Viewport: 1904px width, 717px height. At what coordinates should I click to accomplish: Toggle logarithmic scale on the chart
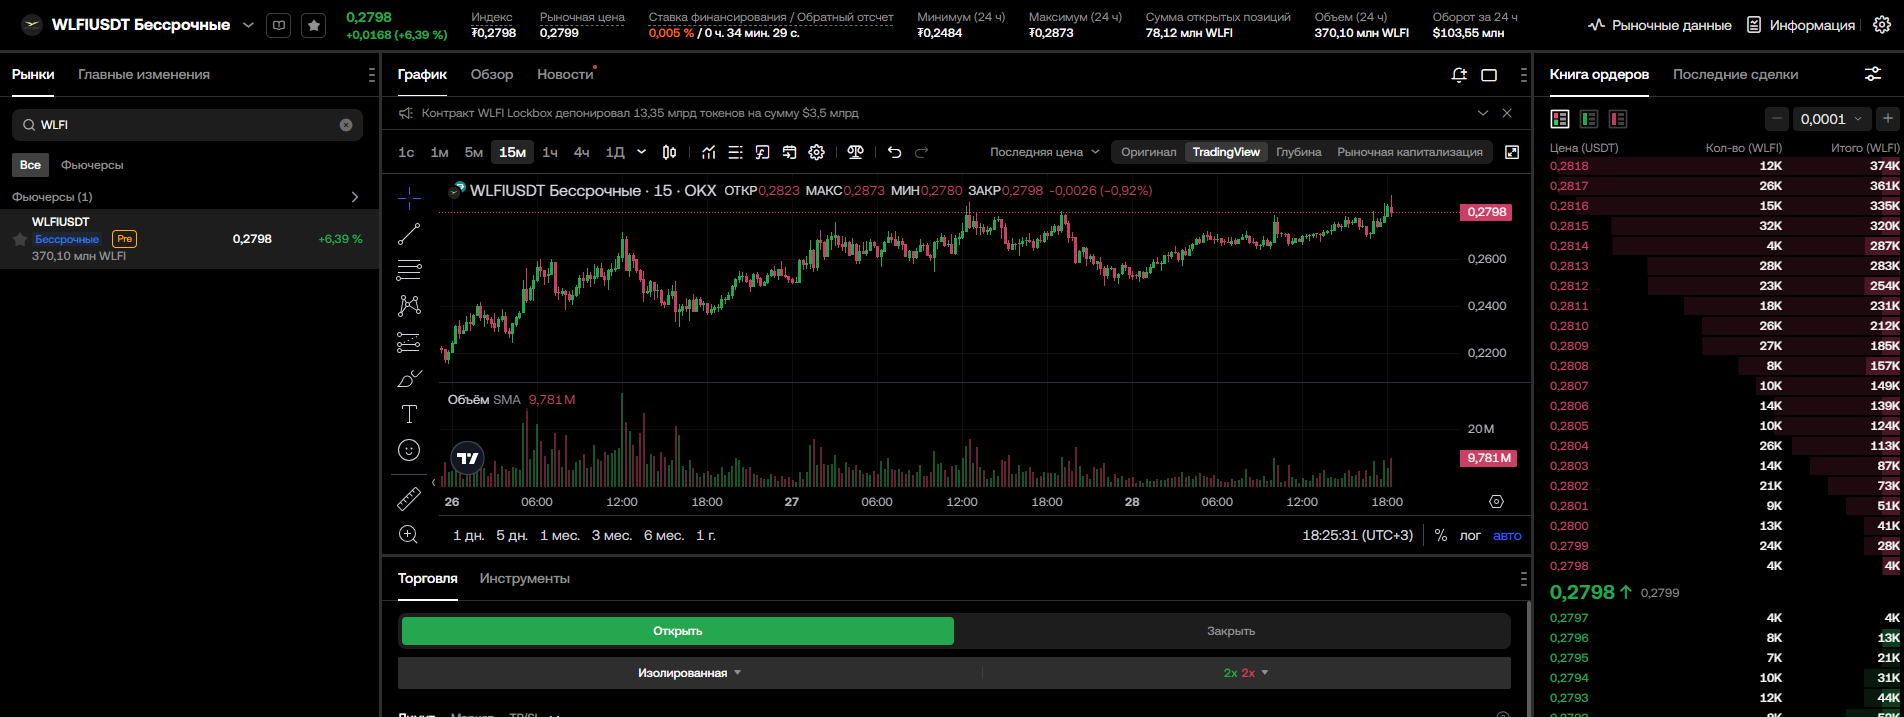click(x=1470, y=535)
